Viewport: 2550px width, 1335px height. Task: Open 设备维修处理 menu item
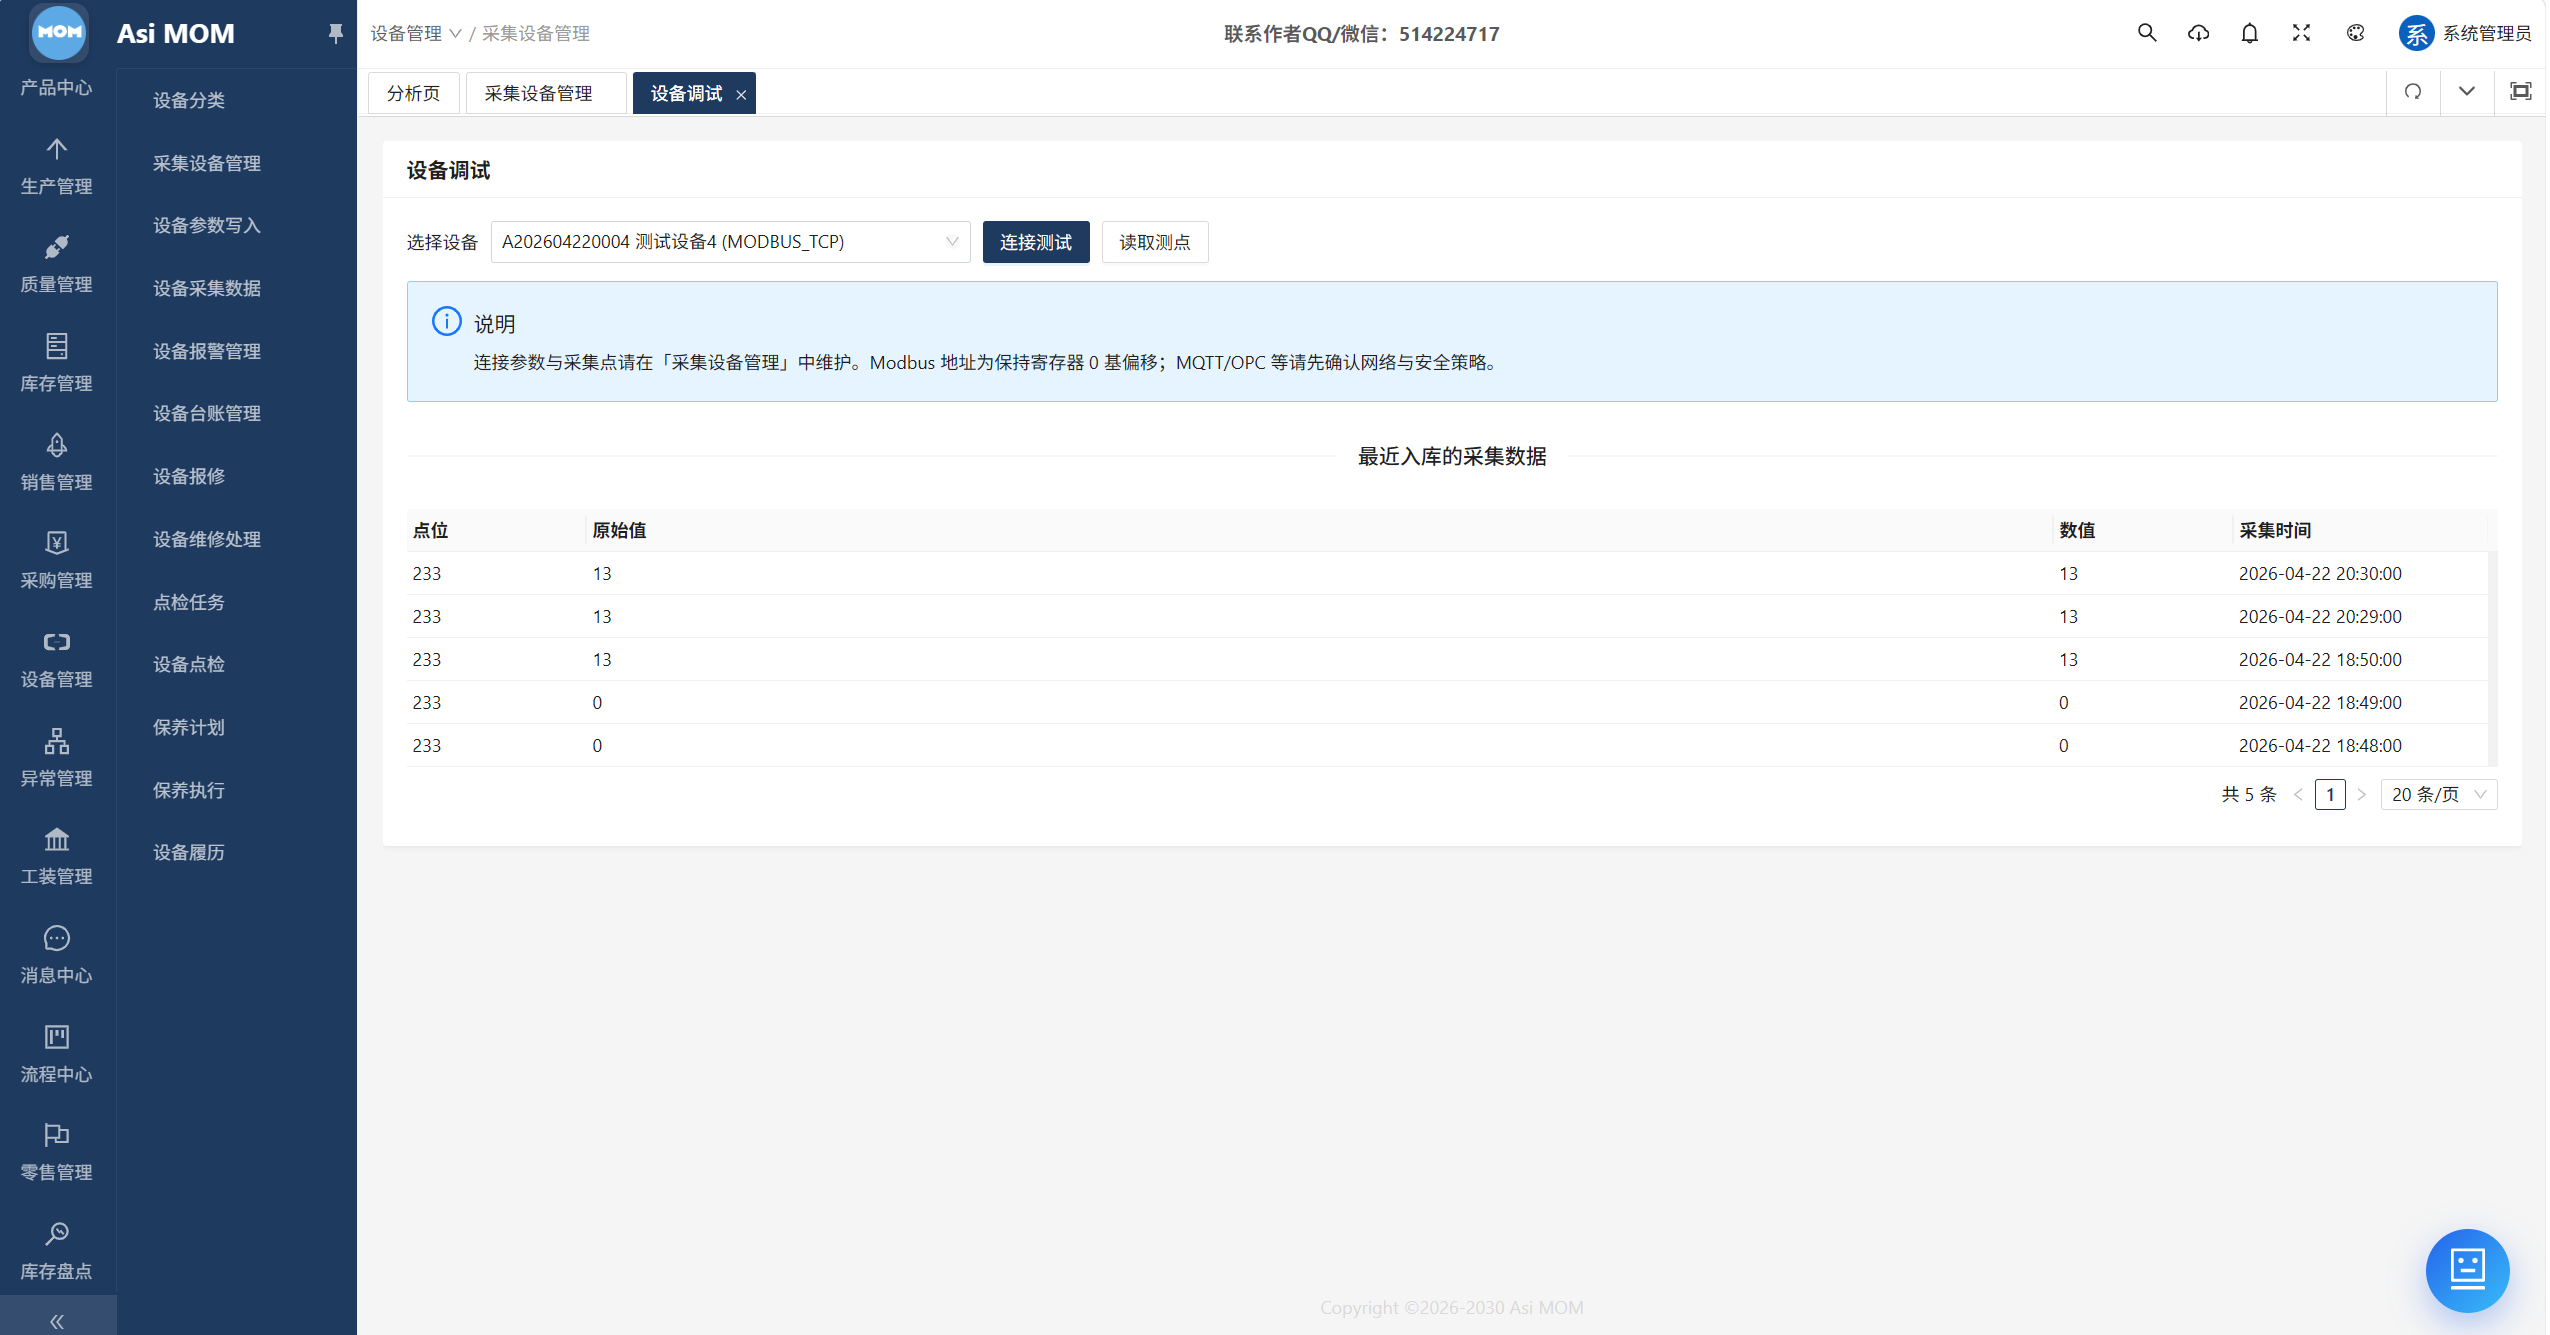[x=207, y=539]
